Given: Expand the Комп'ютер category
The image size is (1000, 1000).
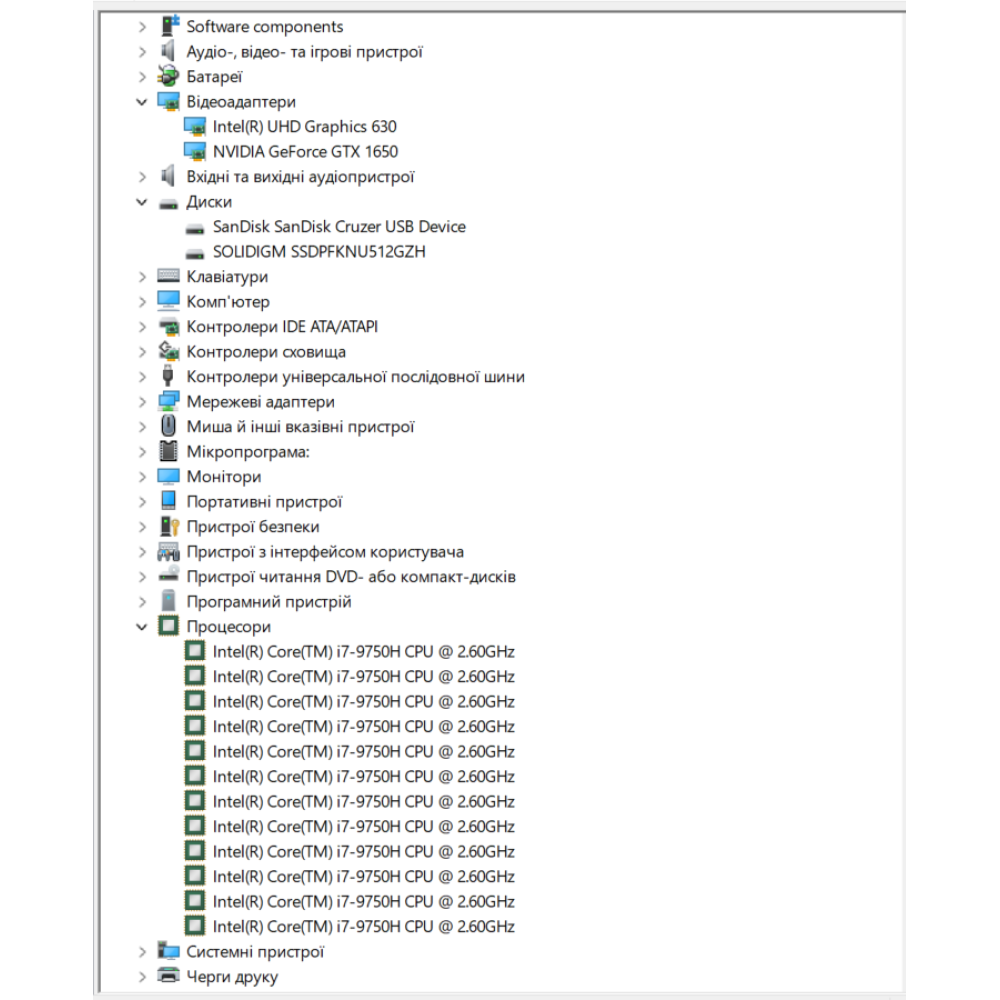Looking at the screenshot, I should (x=142, y=302).
